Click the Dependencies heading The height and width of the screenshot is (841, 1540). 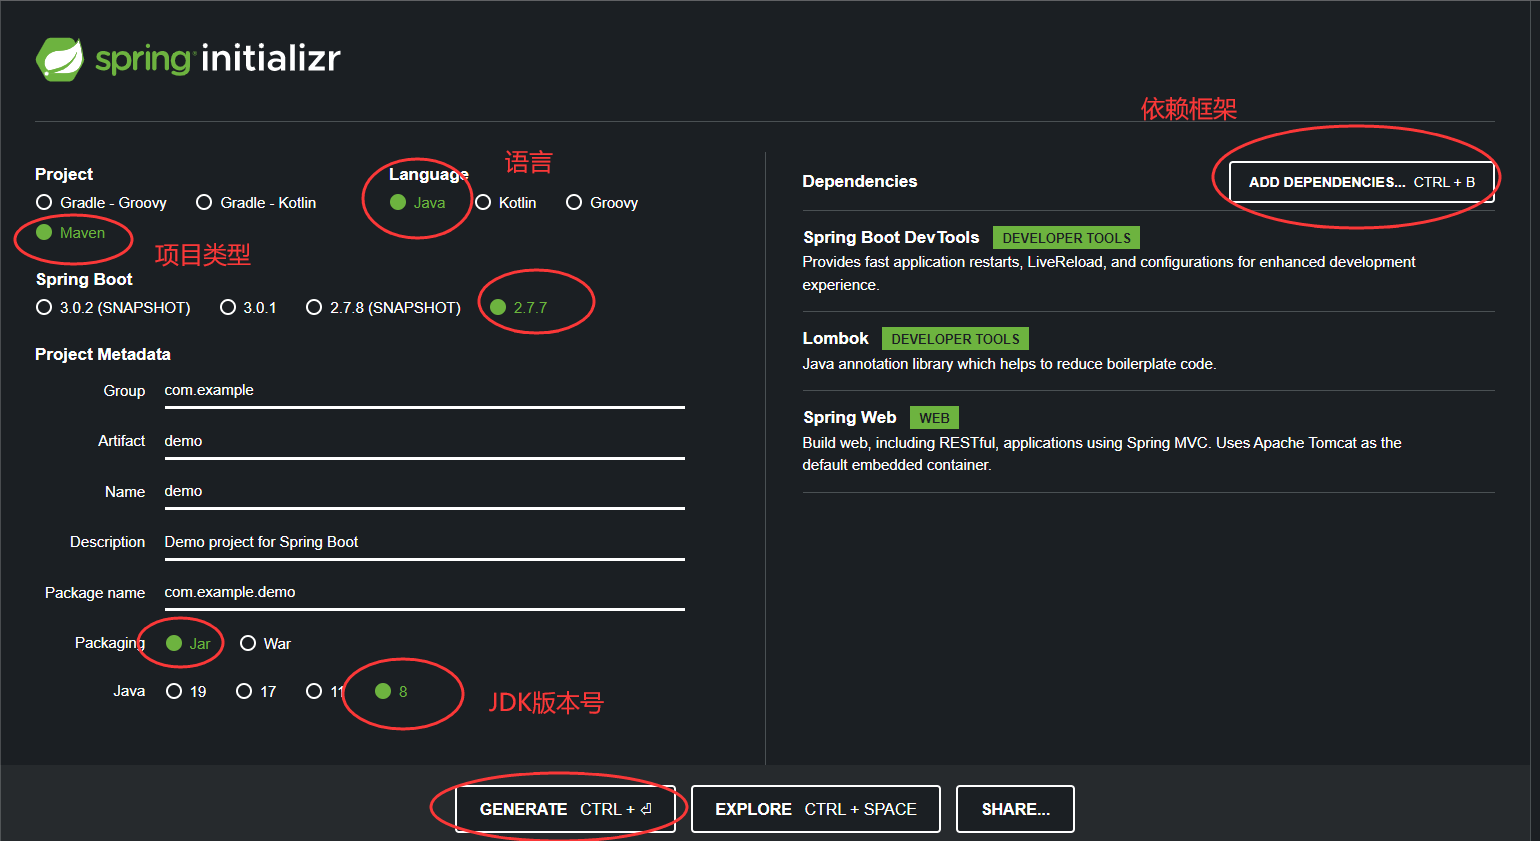[860, 182]
